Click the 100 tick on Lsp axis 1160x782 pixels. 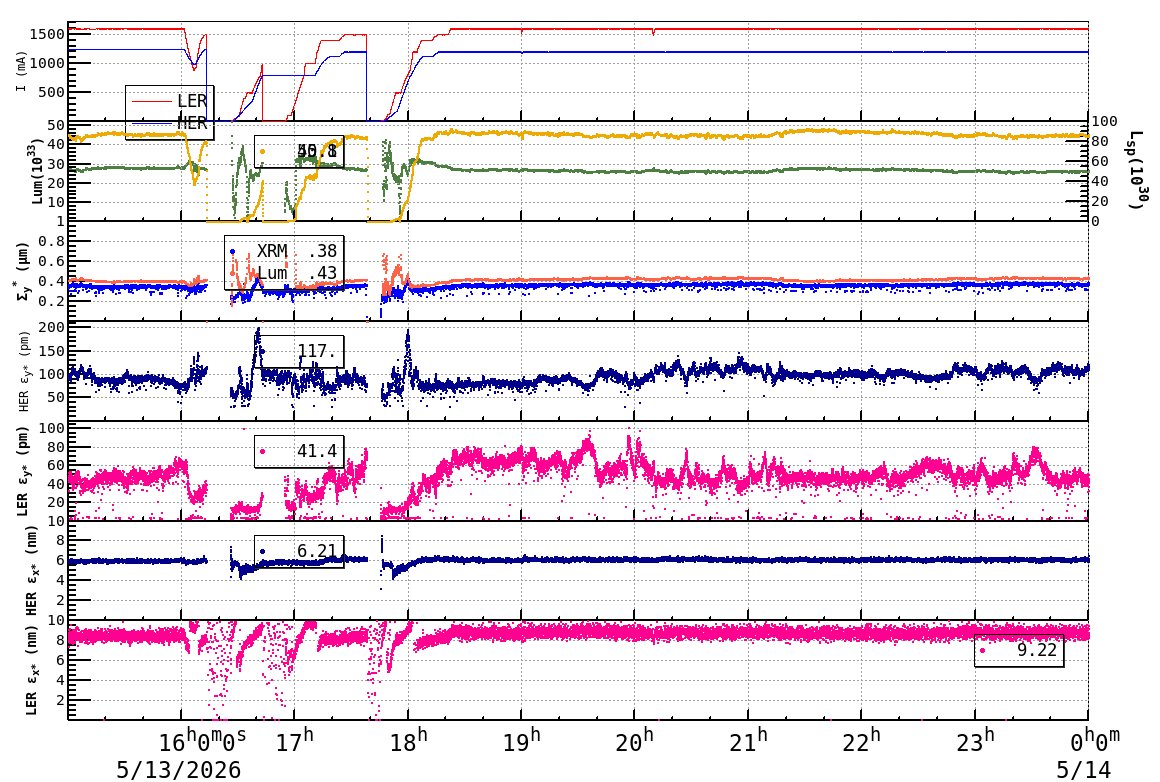coord(1104,121)
